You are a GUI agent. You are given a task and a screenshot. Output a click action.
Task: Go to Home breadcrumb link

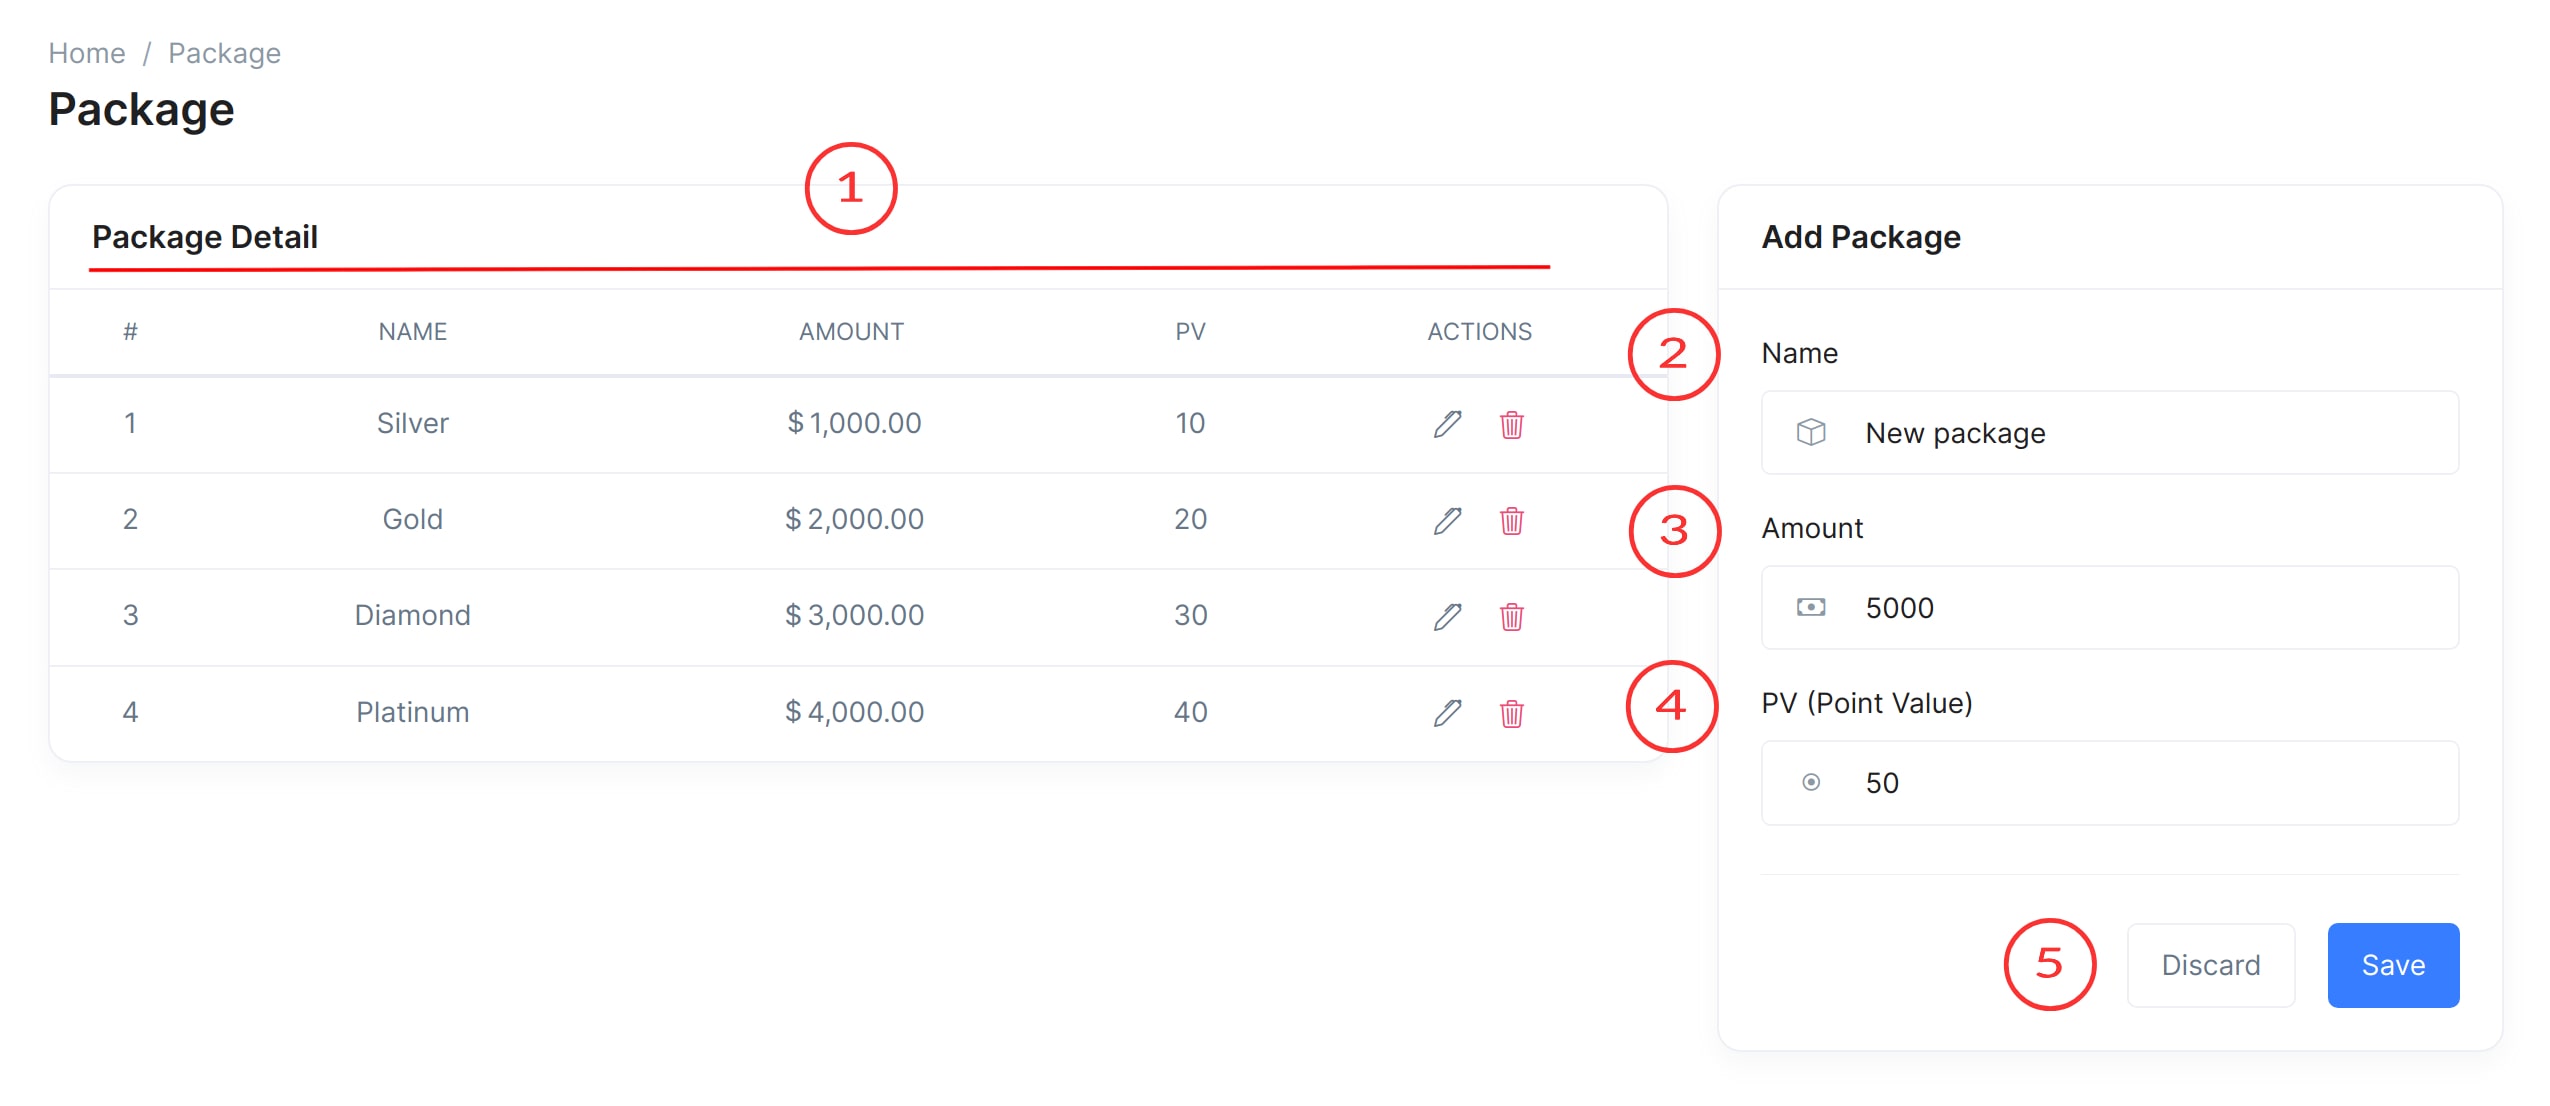[87, 53]
